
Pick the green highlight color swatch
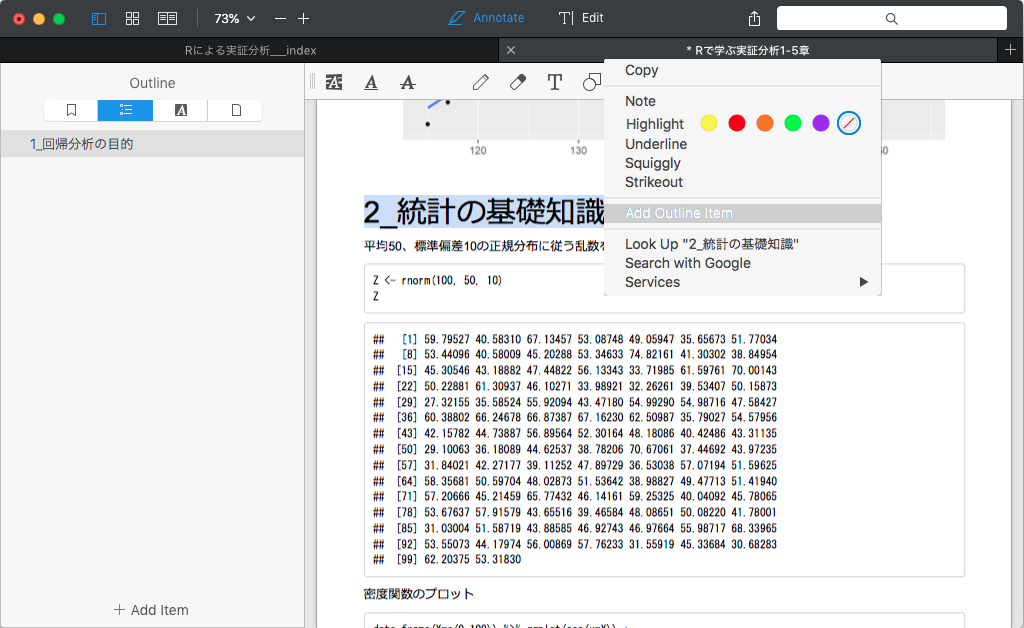(x=793, y=123)
